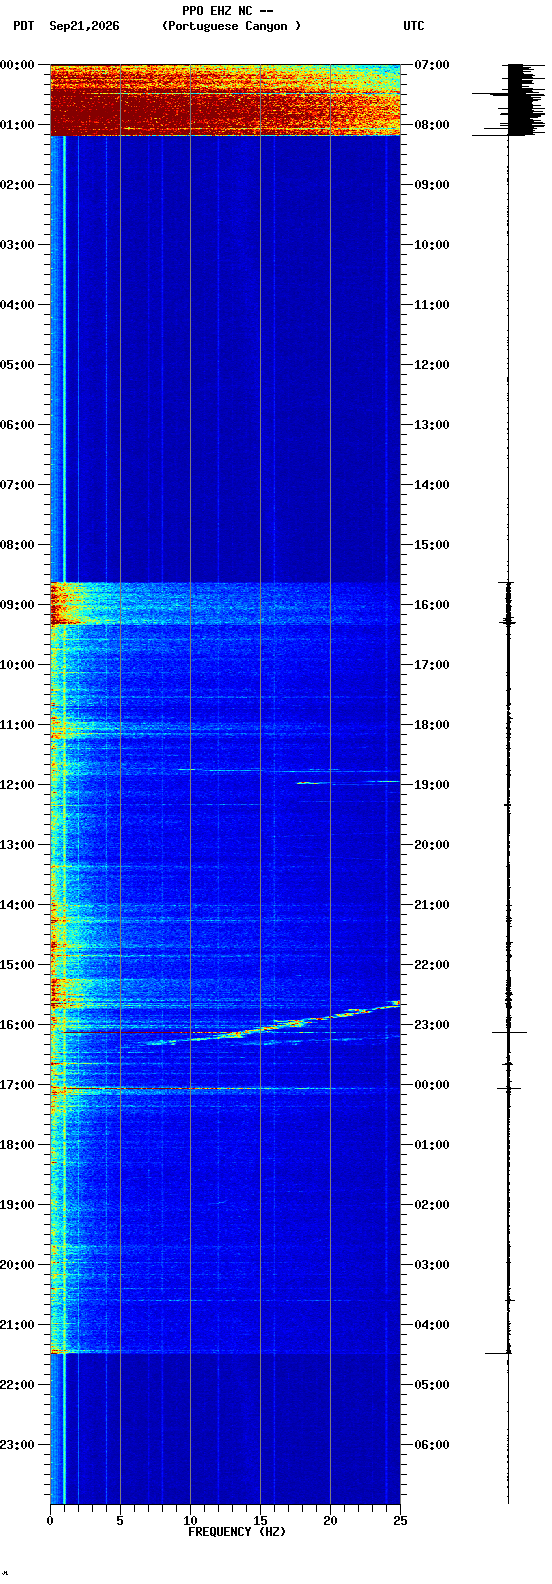Select the '(Portuguese Canyon )' station label

point(231,26)
